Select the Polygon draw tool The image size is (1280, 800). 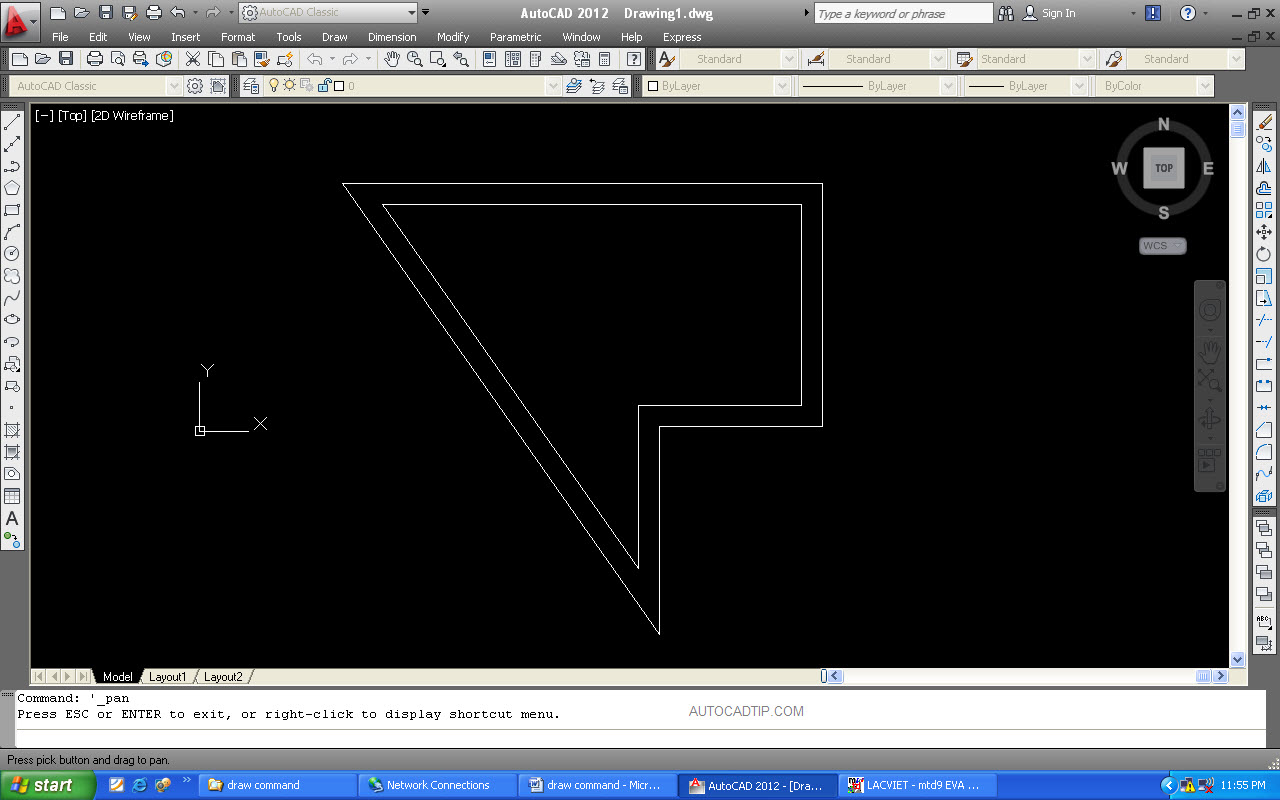(x=12, y=188)
